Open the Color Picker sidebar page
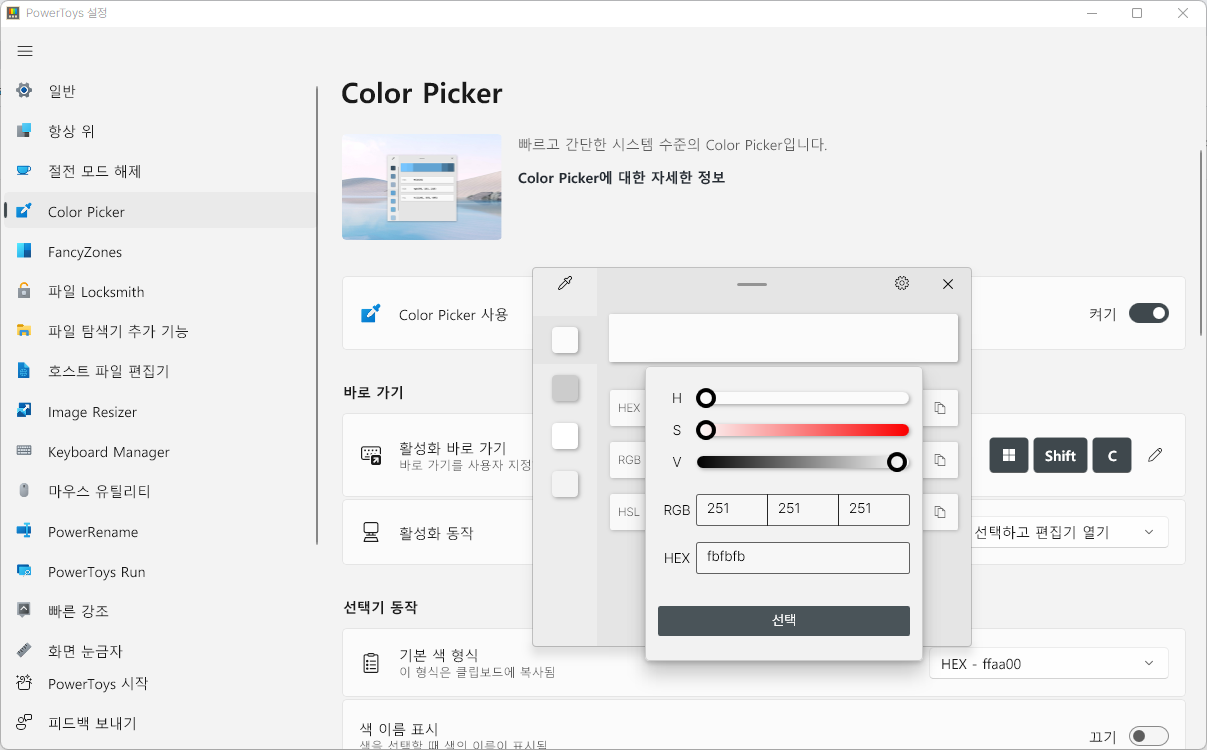The width and height of the screenshot is (1207, 750). coord(160,211)
